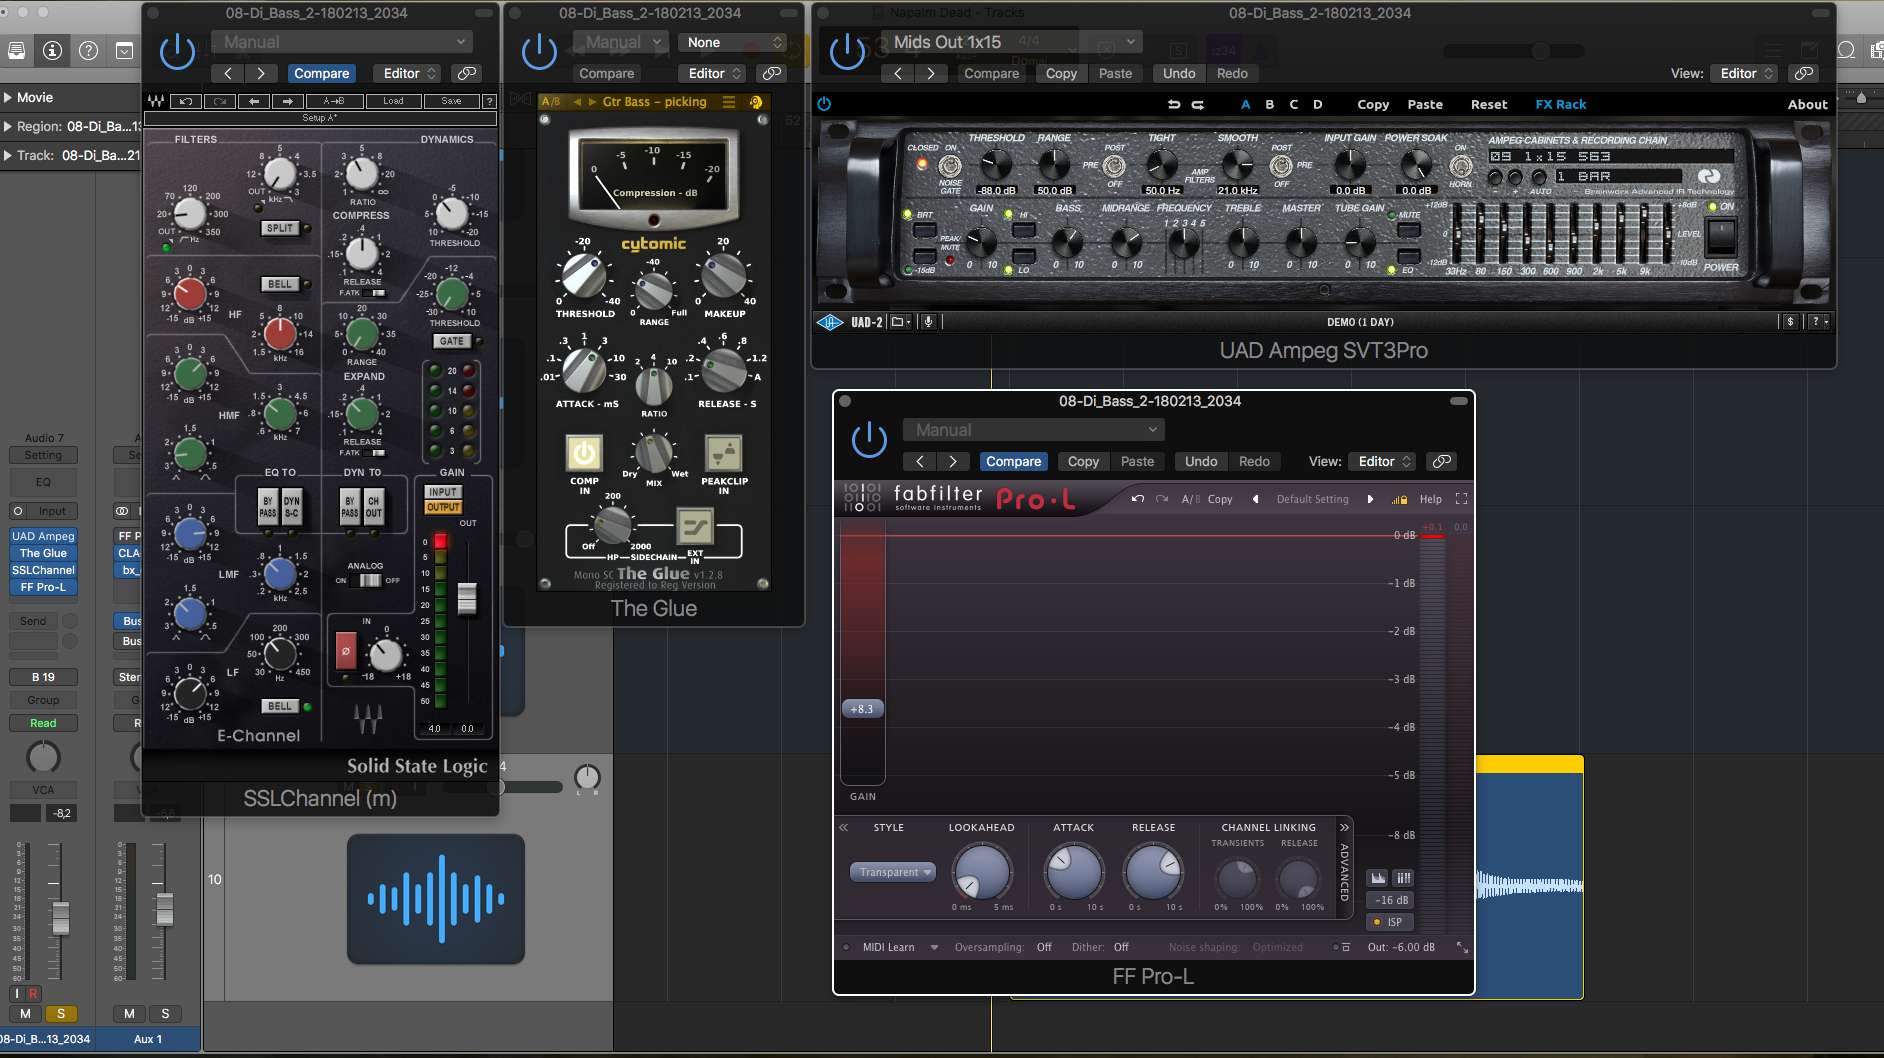Switch to FX Rack in Ampeg plugin
This screenshot has width=1884, height=1058.
(x=1560, y=104)
